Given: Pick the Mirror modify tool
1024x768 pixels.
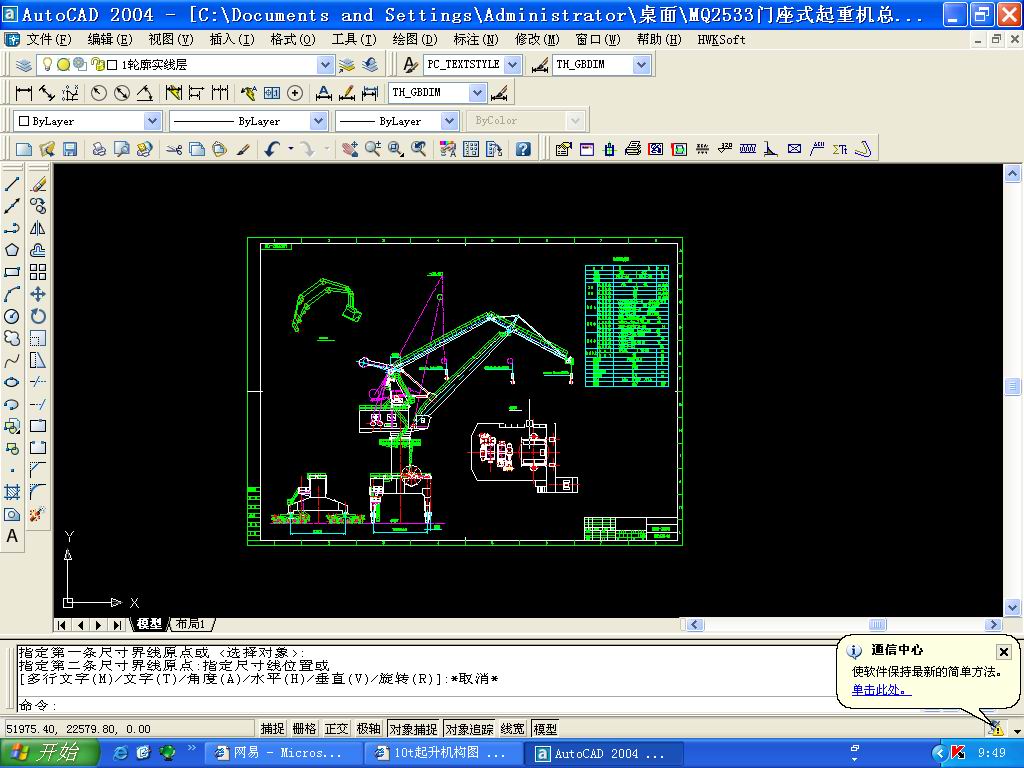Looking at the screenshot, I should coord(38,228).
